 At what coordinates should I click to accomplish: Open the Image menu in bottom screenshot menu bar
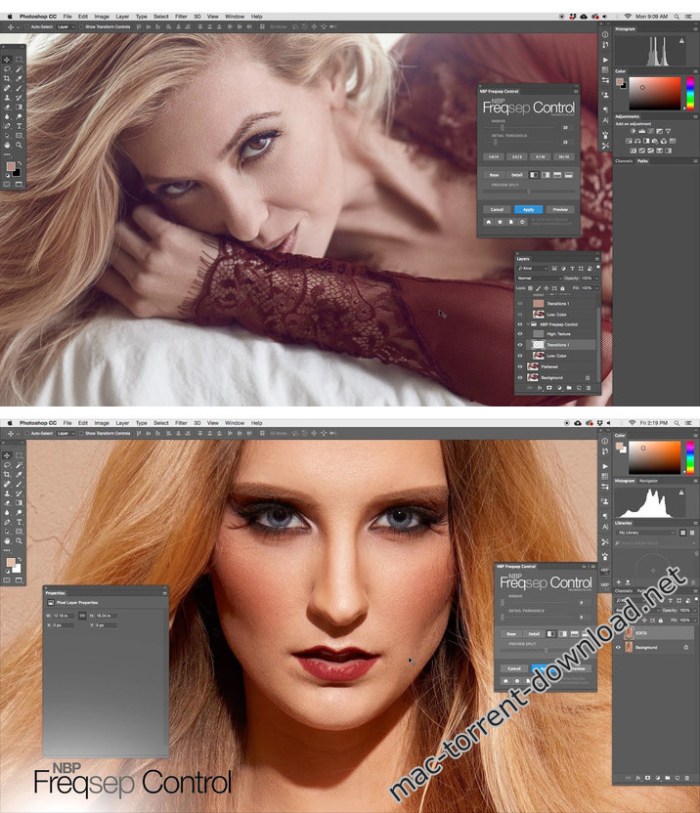102,423
